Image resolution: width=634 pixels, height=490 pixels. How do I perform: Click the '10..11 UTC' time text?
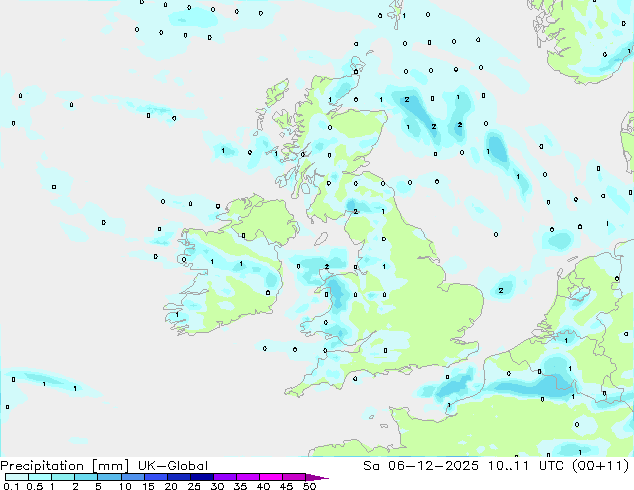pos(526,466)
